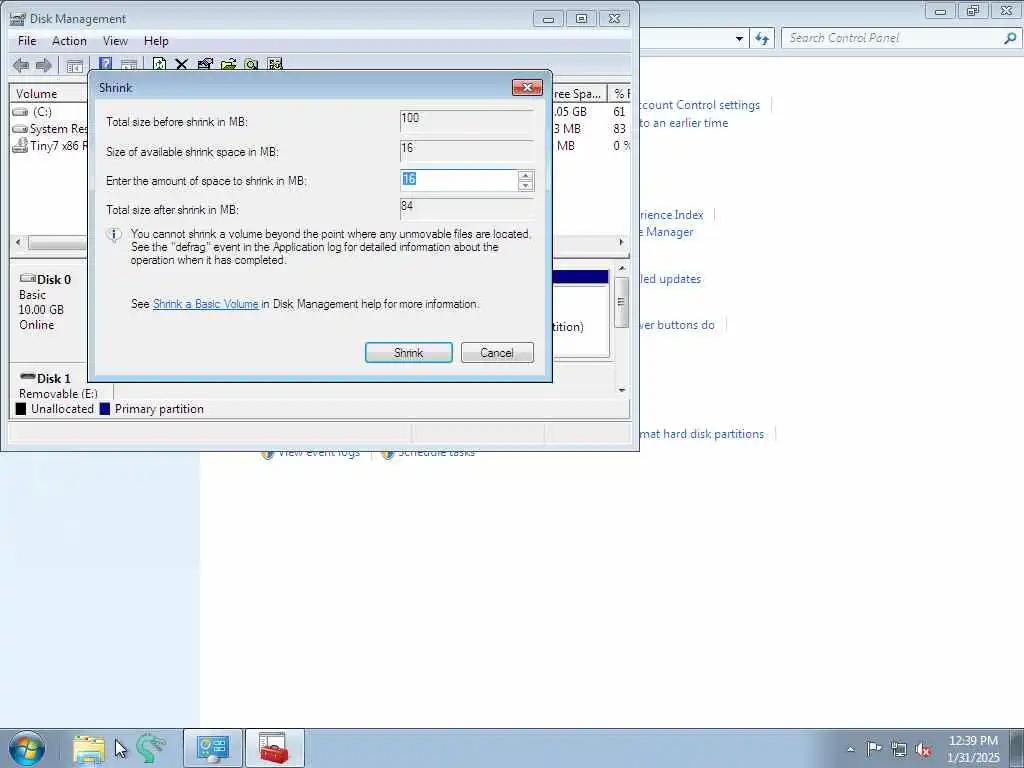Click the 'rience Index' link in Control Panel

tap(671, 214)
